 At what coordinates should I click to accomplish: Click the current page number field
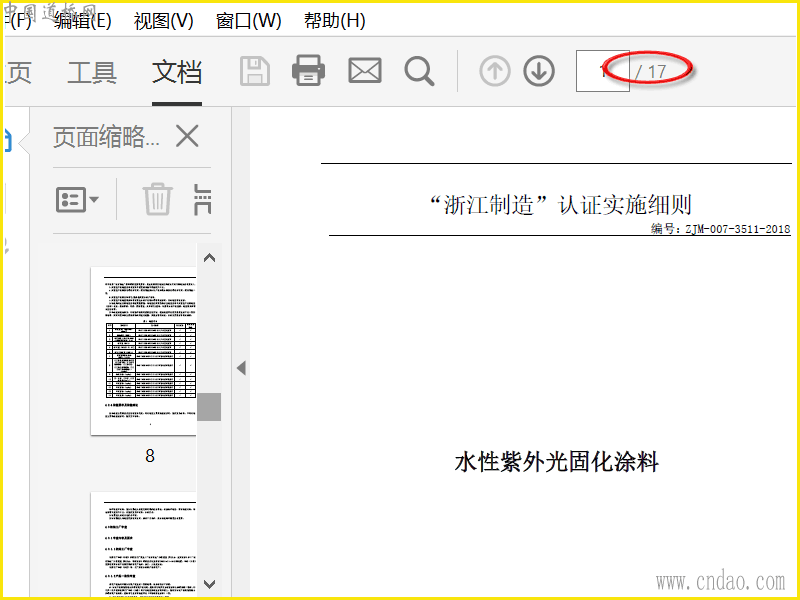click(x=603, y=71)
